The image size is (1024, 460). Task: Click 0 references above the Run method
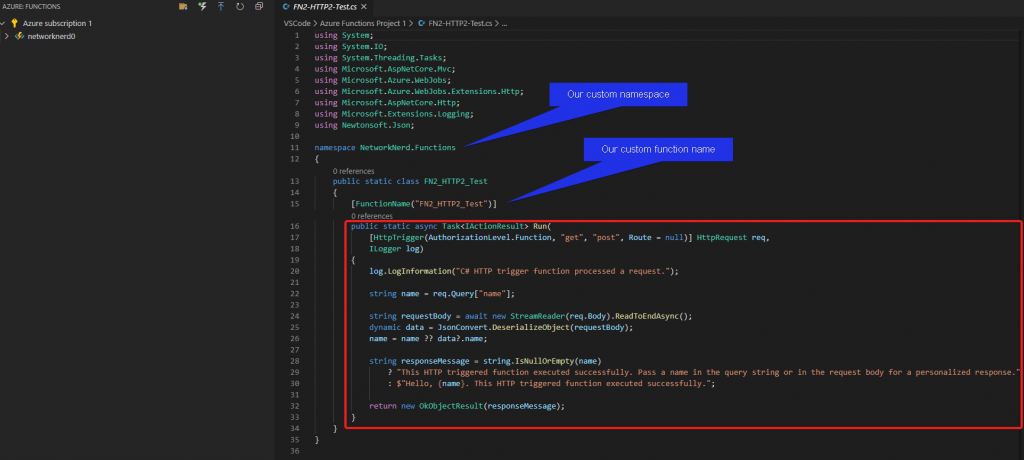click(372, 216)
